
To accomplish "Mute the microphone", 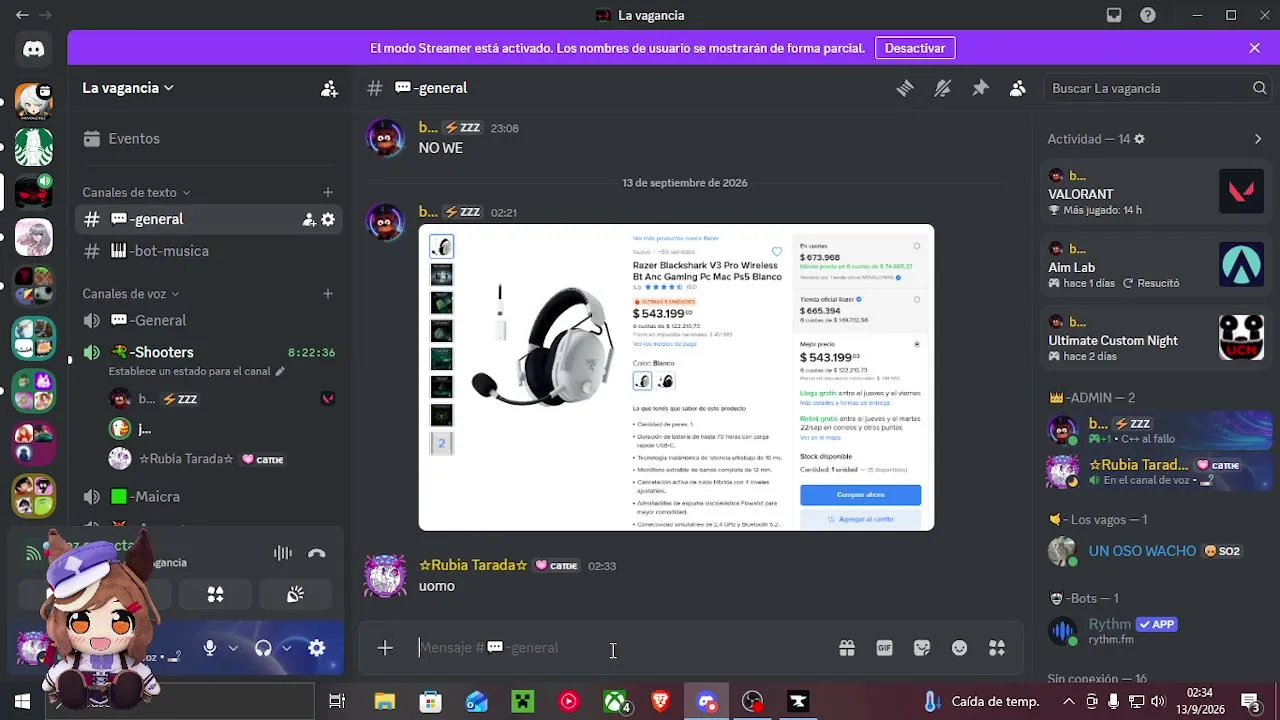I will [209, 648].
